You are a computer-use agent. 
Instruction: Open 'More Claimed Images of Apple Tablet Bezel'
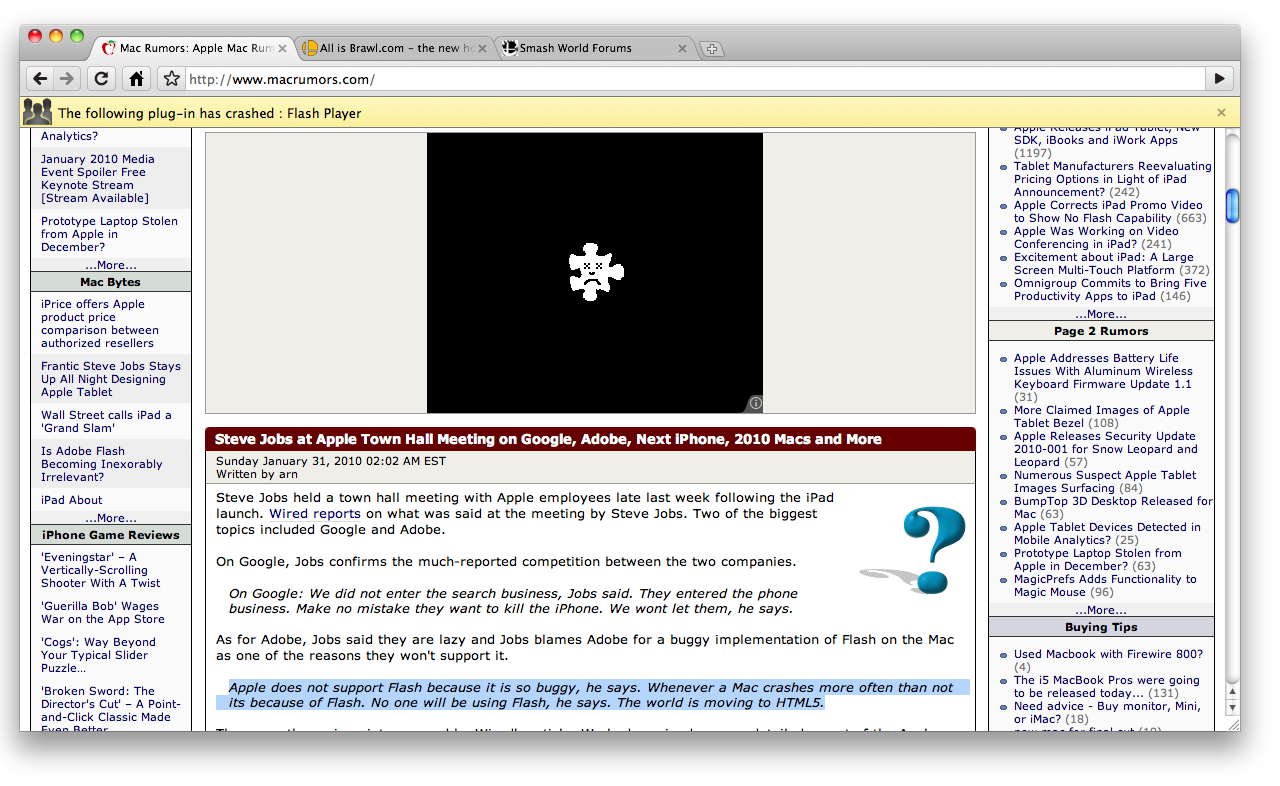(1102, 416)
